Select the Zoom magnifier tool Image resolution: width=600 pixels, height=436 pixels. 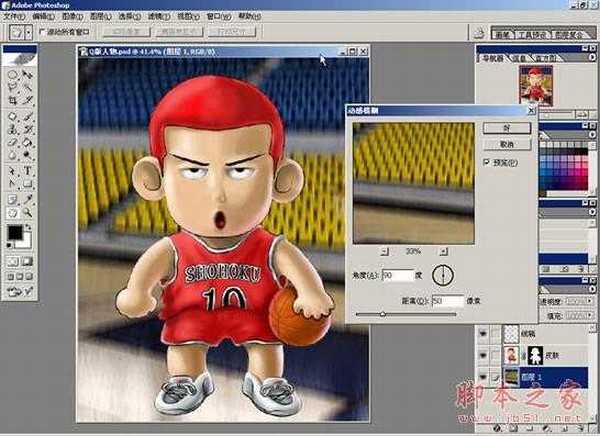tap(27, 212)
